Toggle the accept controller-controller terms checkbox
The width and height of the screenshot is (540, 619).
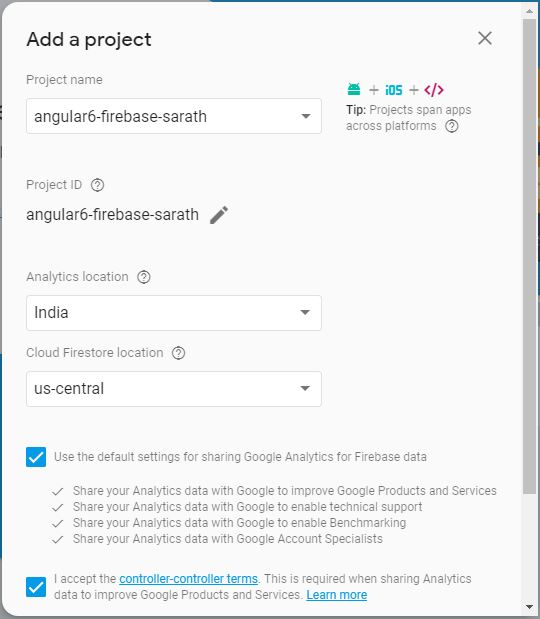36,587
